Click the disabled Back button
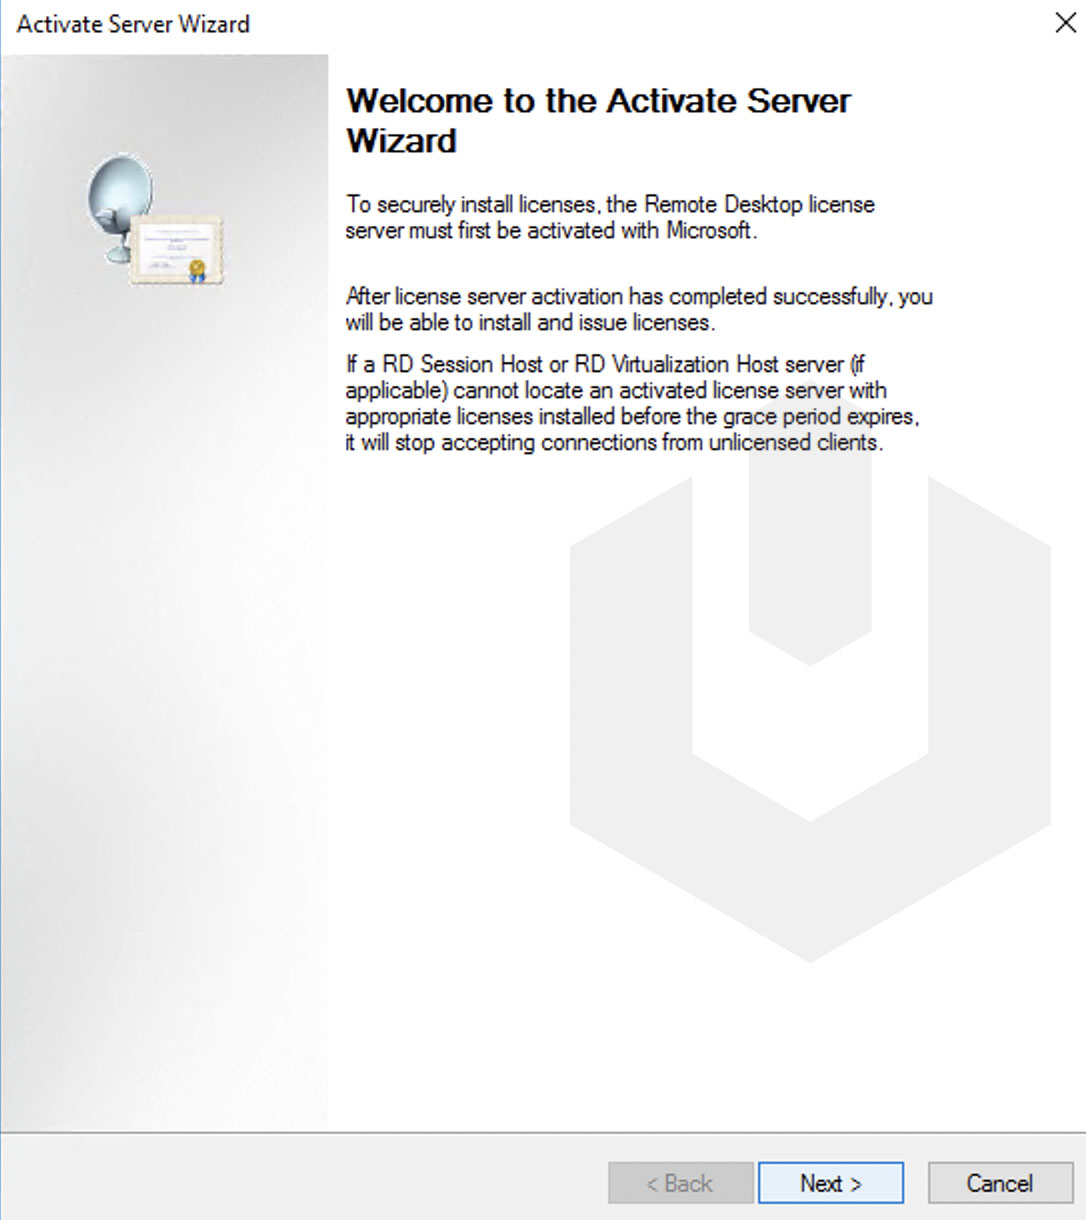 point(681,1183)
